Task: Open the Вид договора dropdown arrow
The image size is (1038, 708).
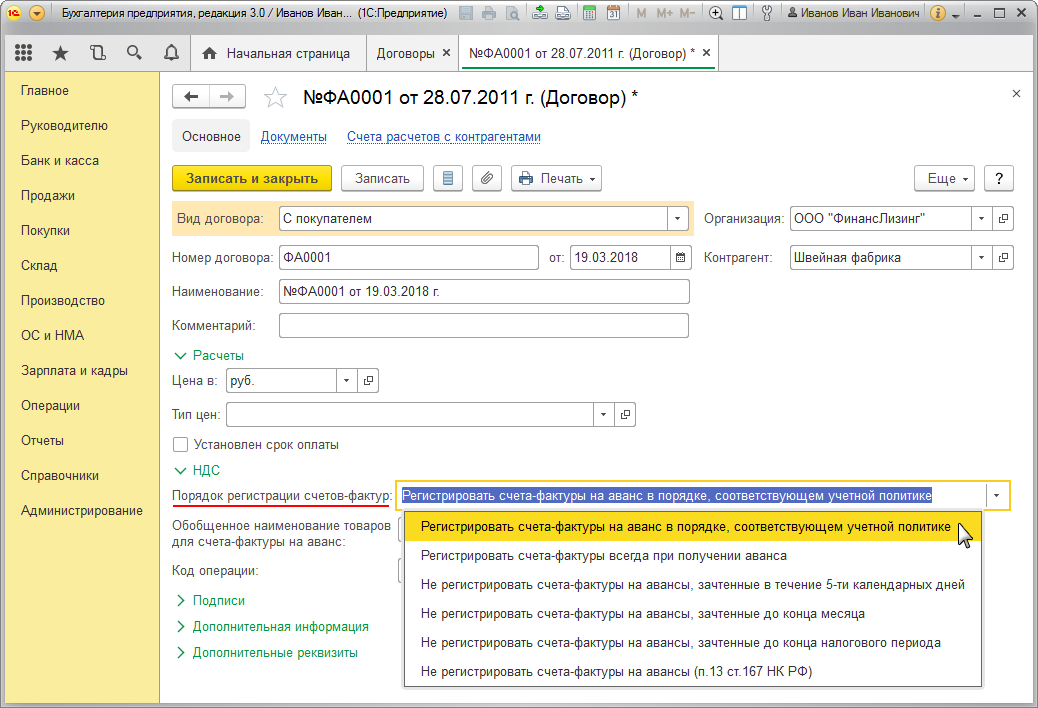Action: pyautogui.click(x=677, y=218)
